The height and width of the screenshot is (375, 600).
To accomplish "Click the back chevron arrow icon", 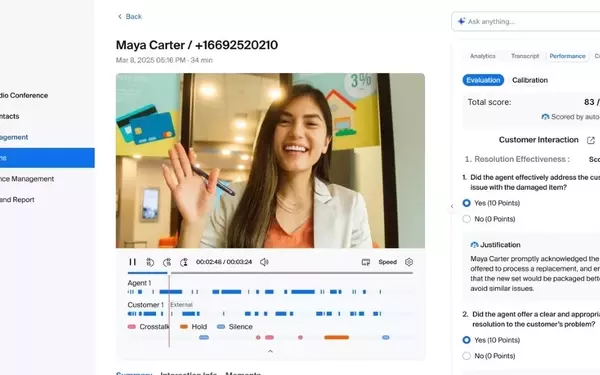I will pos(120,16).
